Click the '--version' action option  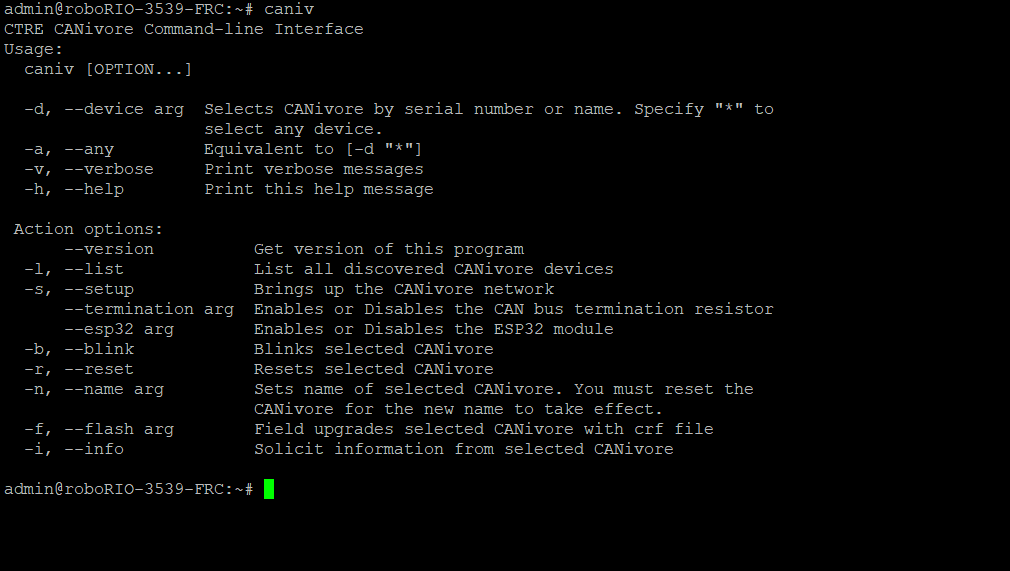pos(110,249)
